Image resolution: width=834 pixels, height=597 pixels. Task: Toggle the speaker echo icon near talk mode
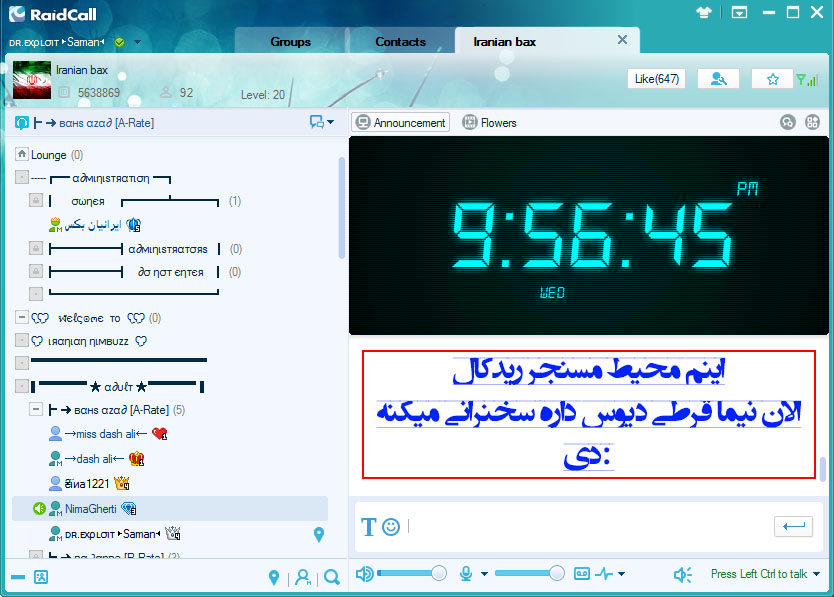click(x=683, y=574)
